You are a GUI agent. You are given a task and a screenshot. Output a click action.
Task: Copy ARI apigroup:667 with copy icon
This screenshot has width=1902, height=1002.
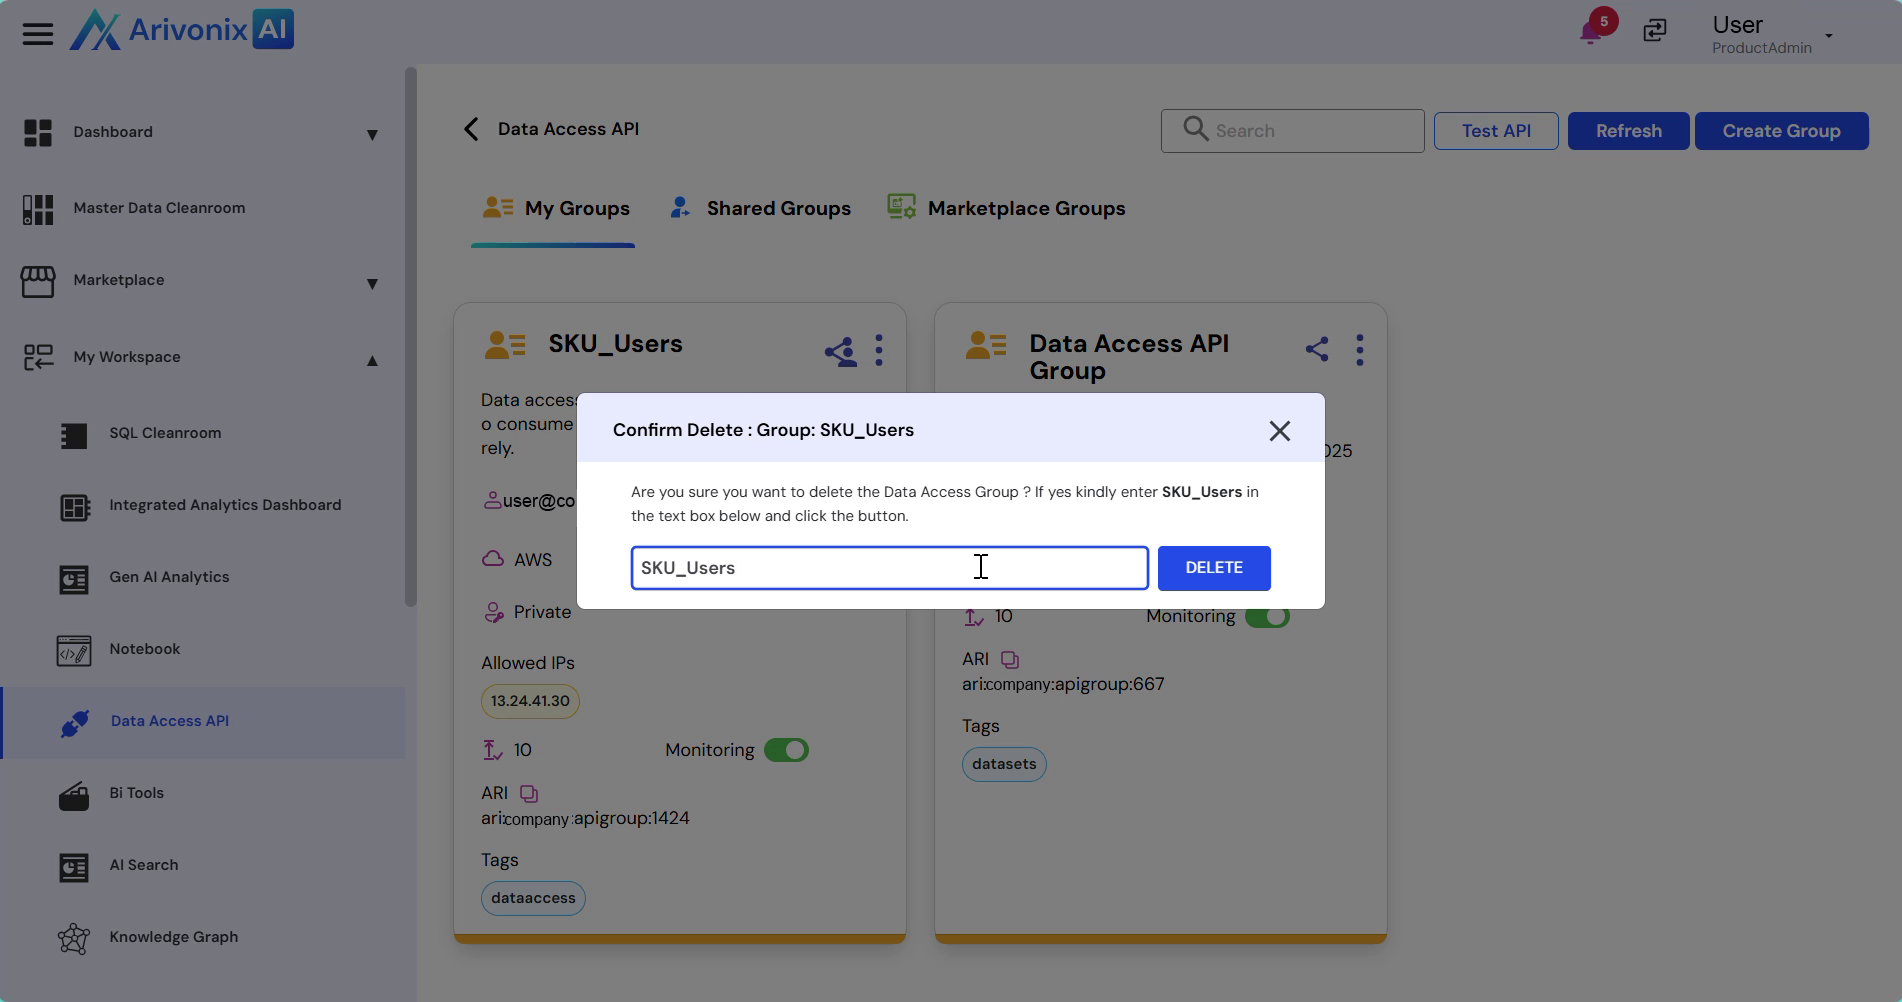point(1010,660)
